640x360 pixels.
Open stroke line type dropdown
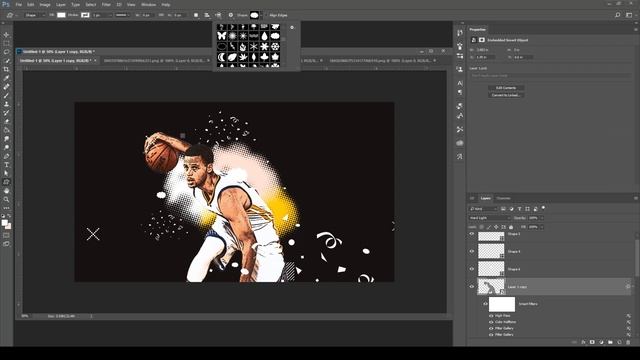[x=122, y=15]
